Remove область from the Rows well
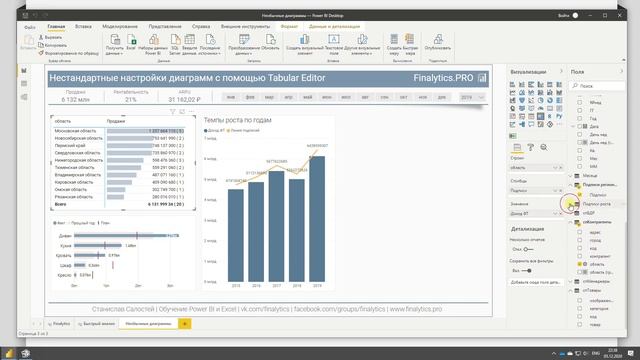 tap(561, 168)
